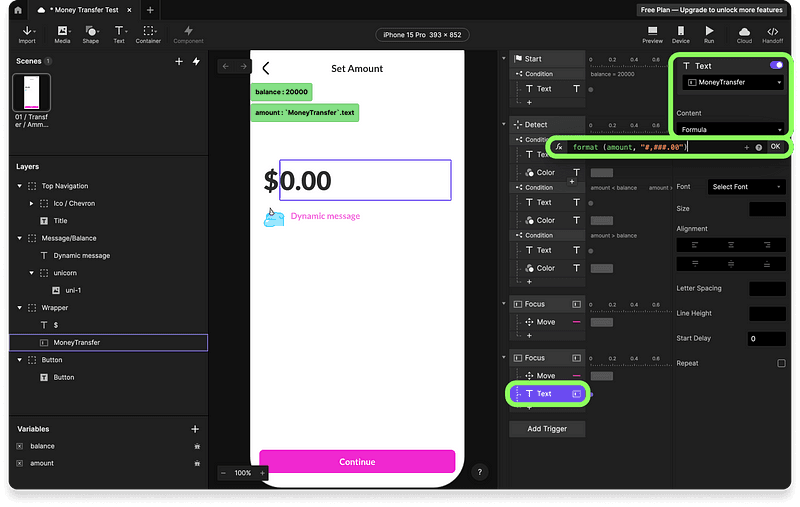The height and width of the screenshot is (507, 800).
Task: Collapse the Message/Balance layer group
Action: click(x=20, y=238)
